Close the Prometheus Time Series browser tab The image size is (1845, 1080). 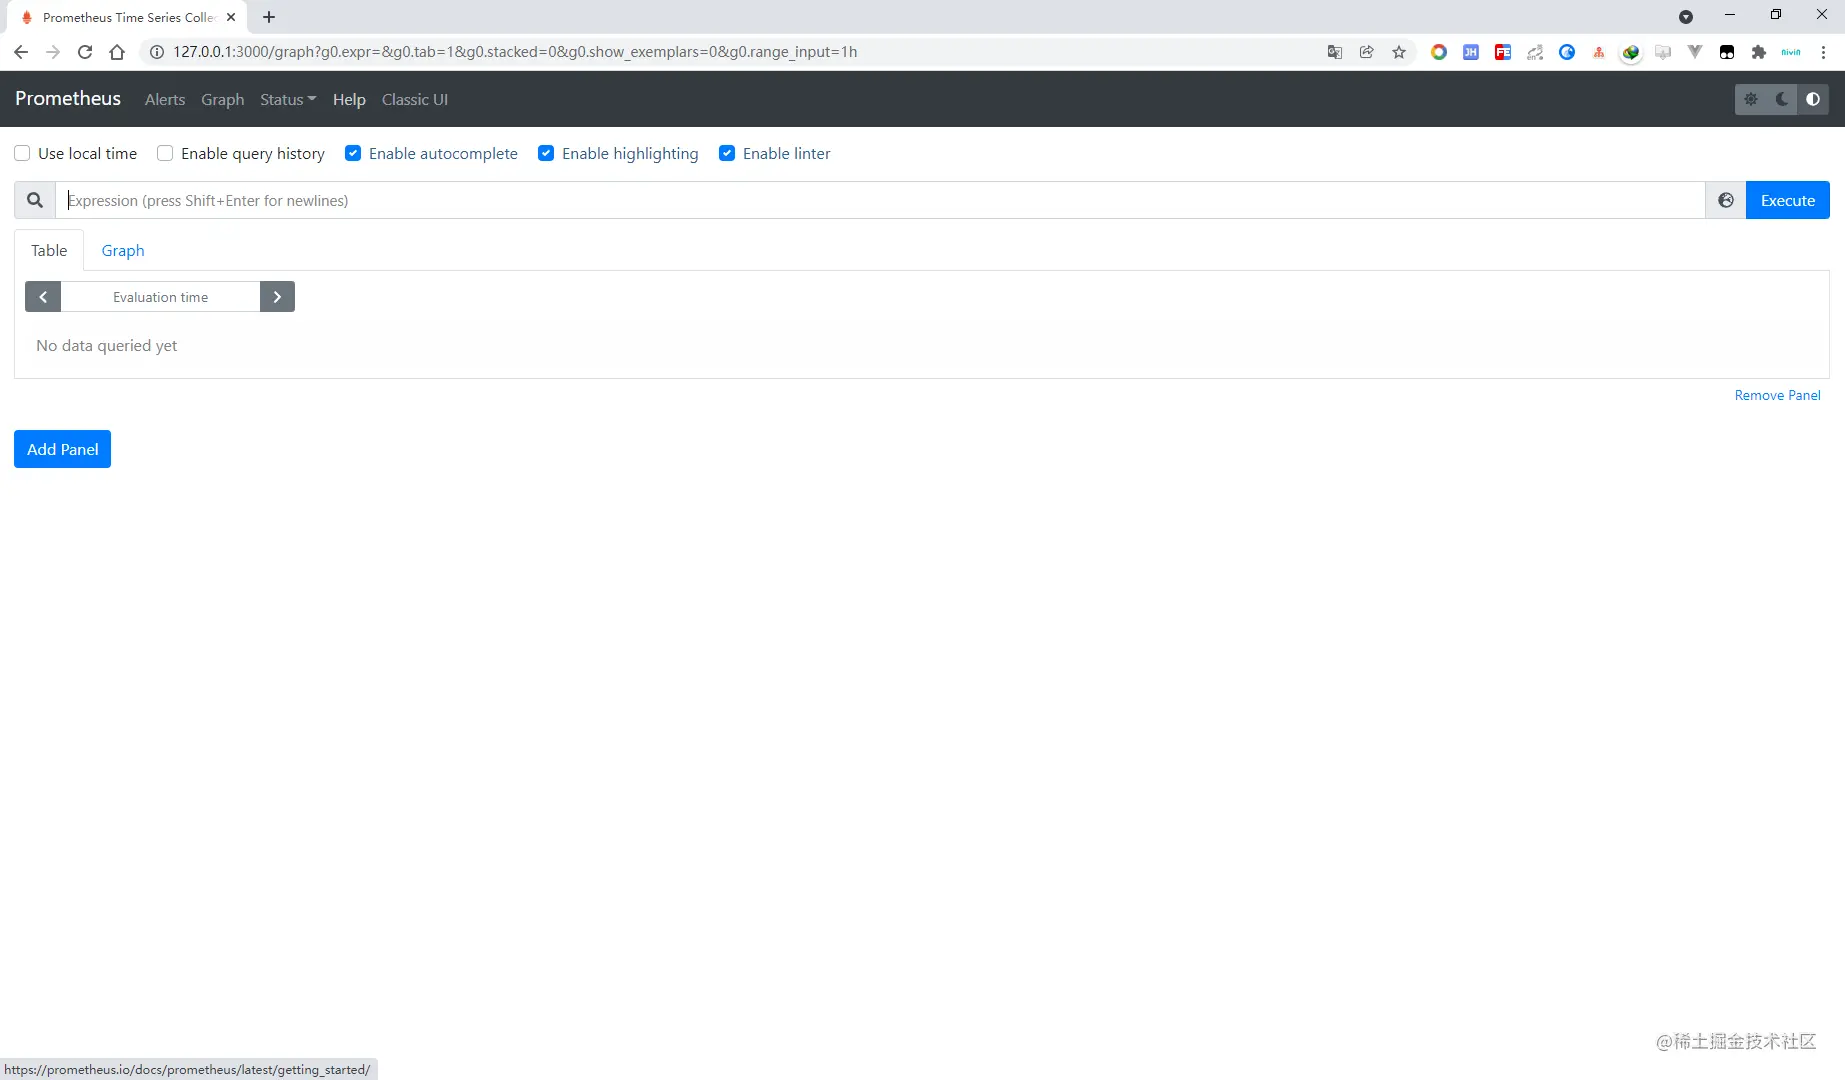point(231,17)
